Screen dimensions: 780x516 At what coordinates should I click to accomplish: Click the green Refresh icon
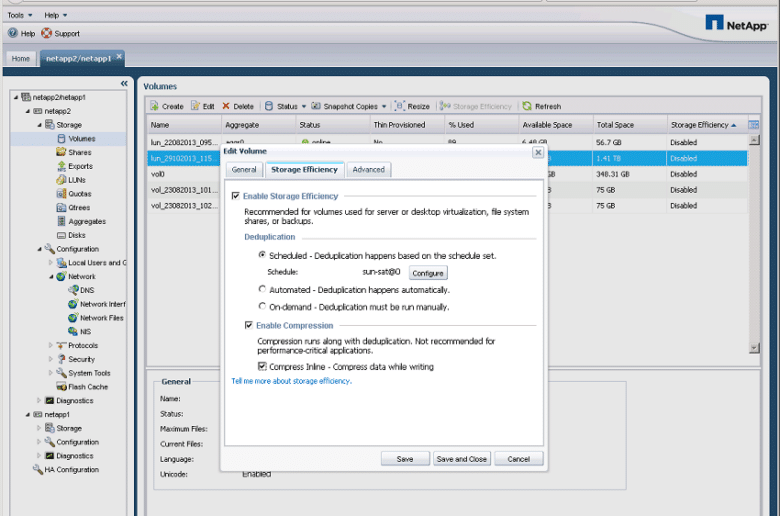point(527,106)
